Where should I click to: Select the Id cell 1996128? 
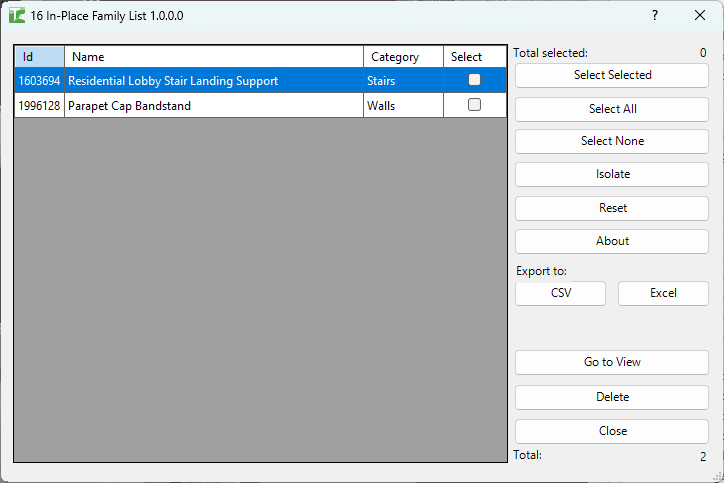pos(39,105)
